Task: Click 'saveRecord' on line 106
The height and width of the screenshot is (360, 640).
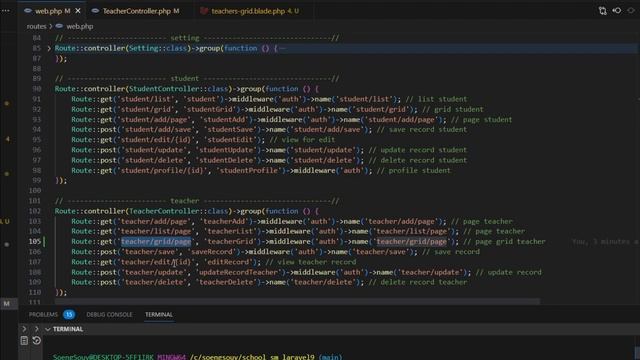Action: click(x=212, y=252)
